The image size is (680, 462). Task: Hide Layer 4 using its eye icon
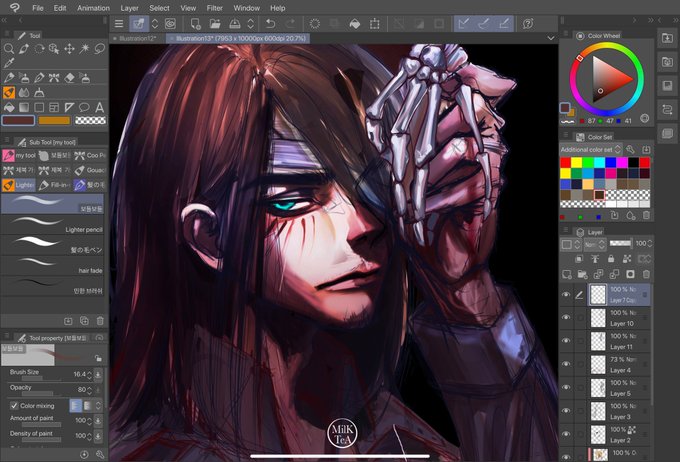click(566, 364)
